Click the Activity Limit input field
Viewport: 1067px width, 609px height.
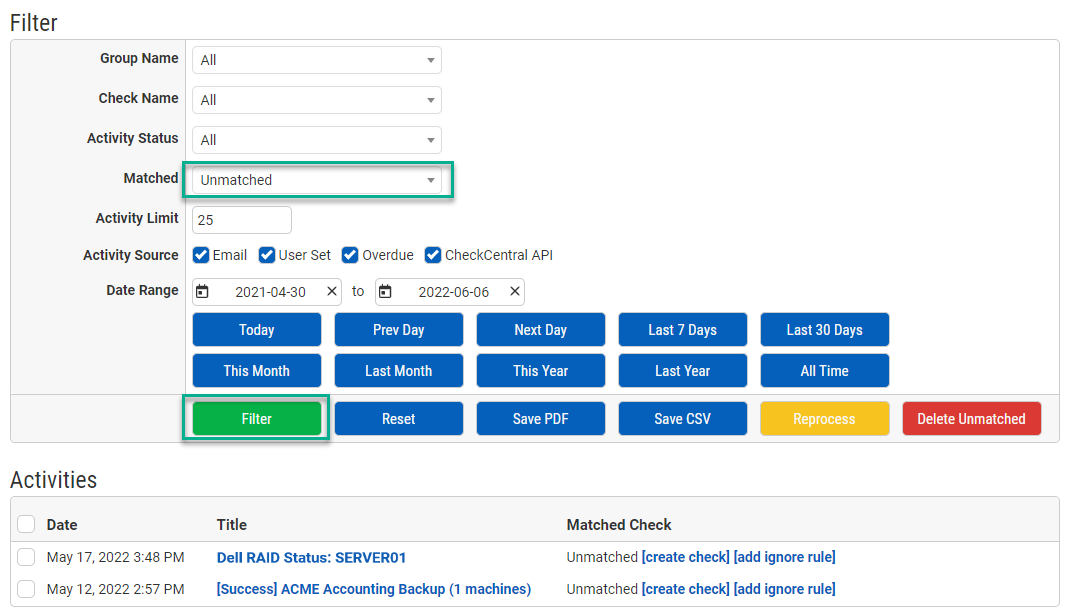(241, 220)
